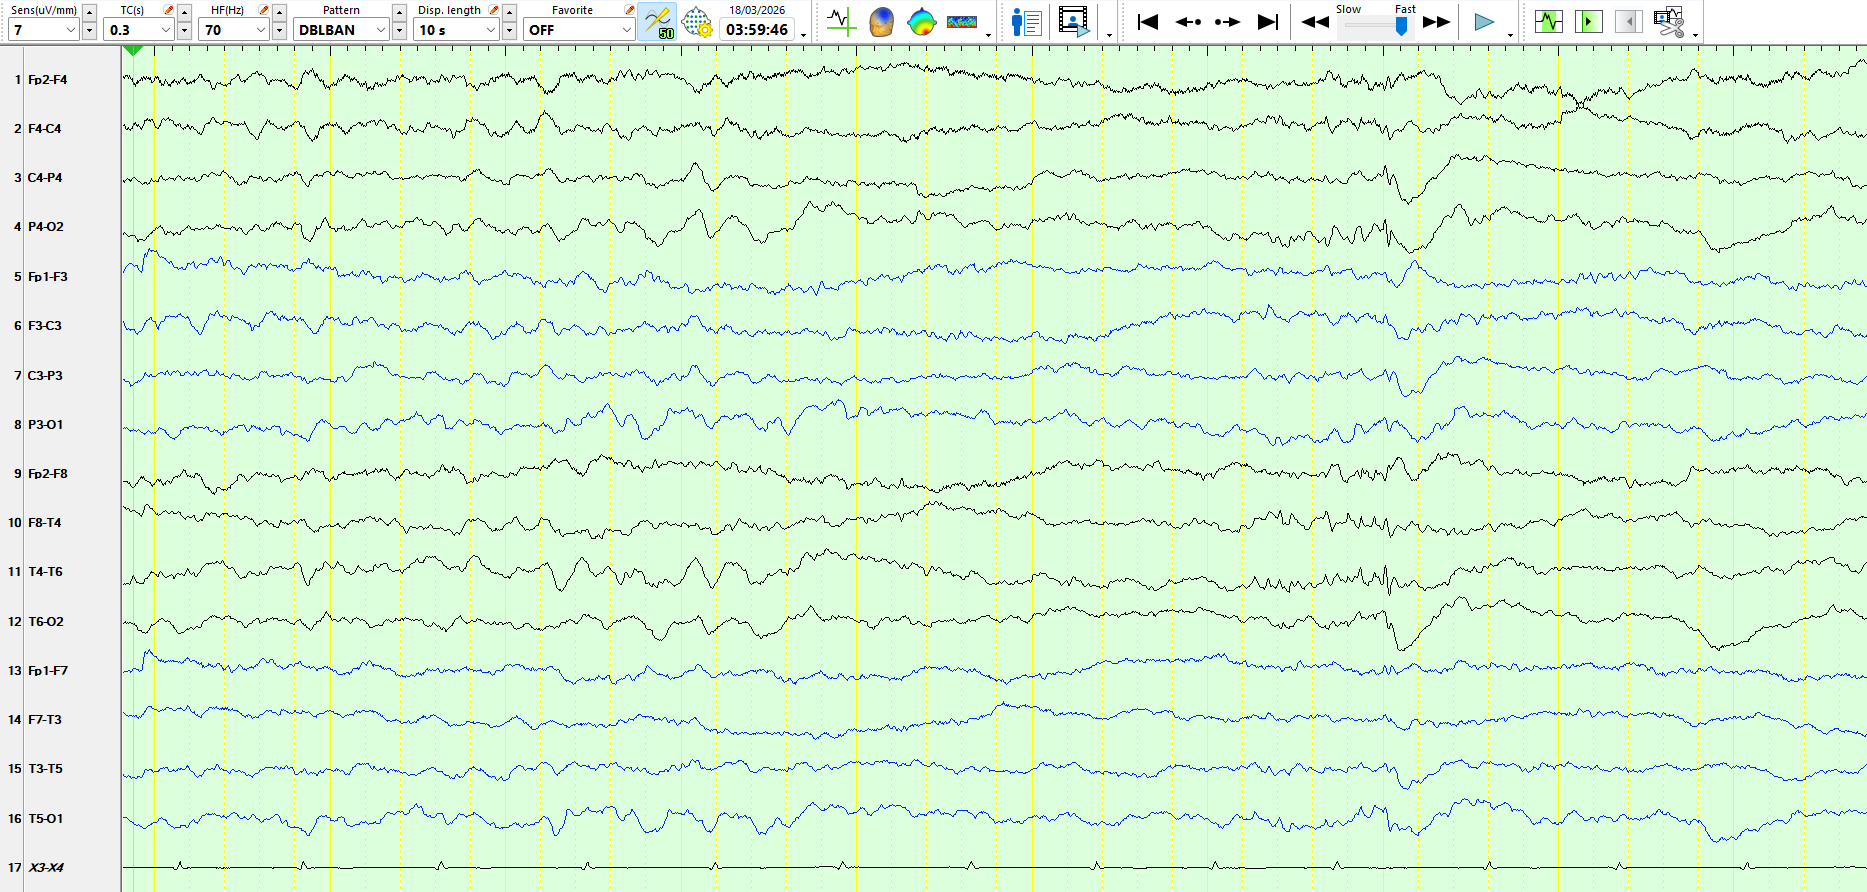This screenshot has height=892, width=1867.
Task: Fast-forward the EEG page
Action: [x=1437, y=22]
